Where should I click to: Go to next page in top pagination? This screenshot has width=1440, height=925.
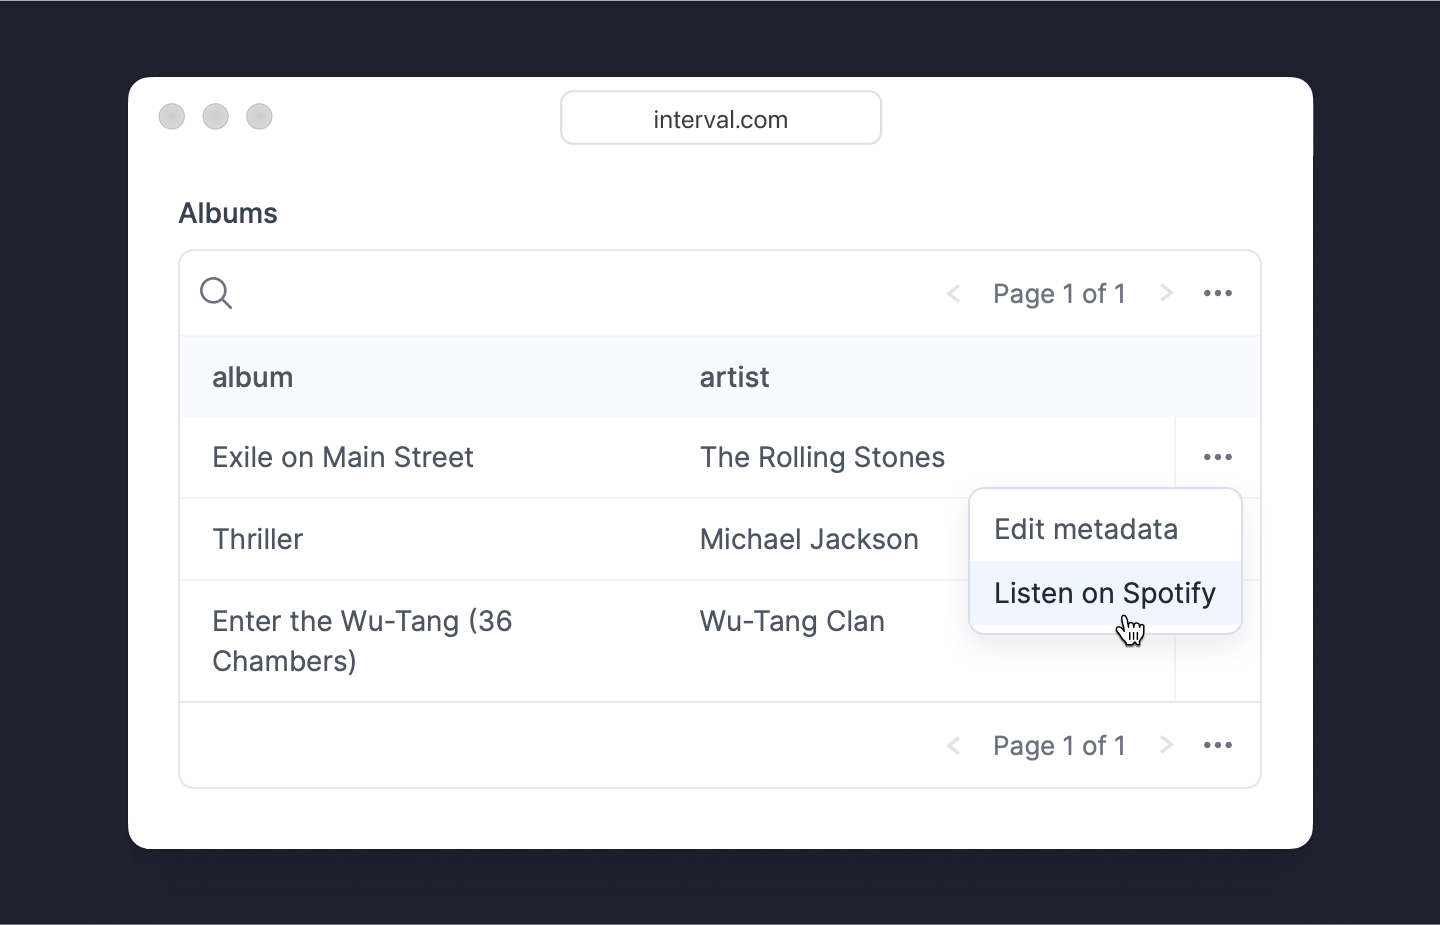(1165, 293)
